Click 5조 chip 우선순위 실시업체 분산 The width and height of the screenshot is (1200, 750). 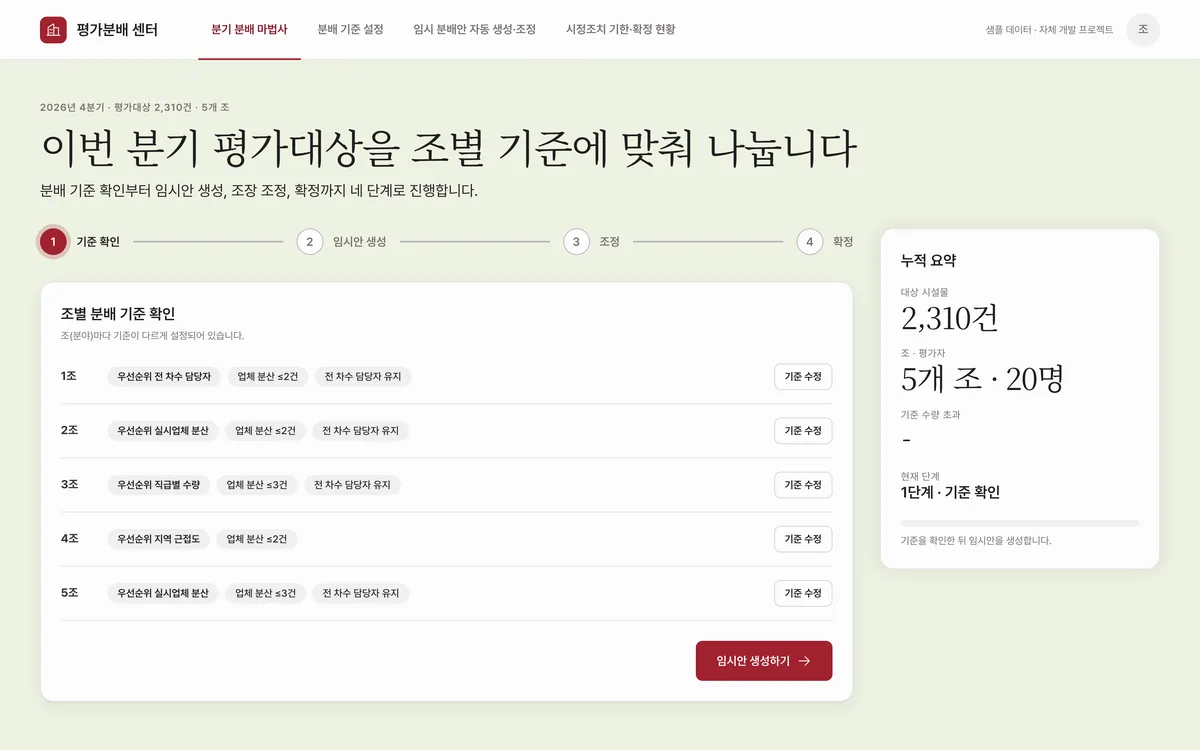point(162,593)
